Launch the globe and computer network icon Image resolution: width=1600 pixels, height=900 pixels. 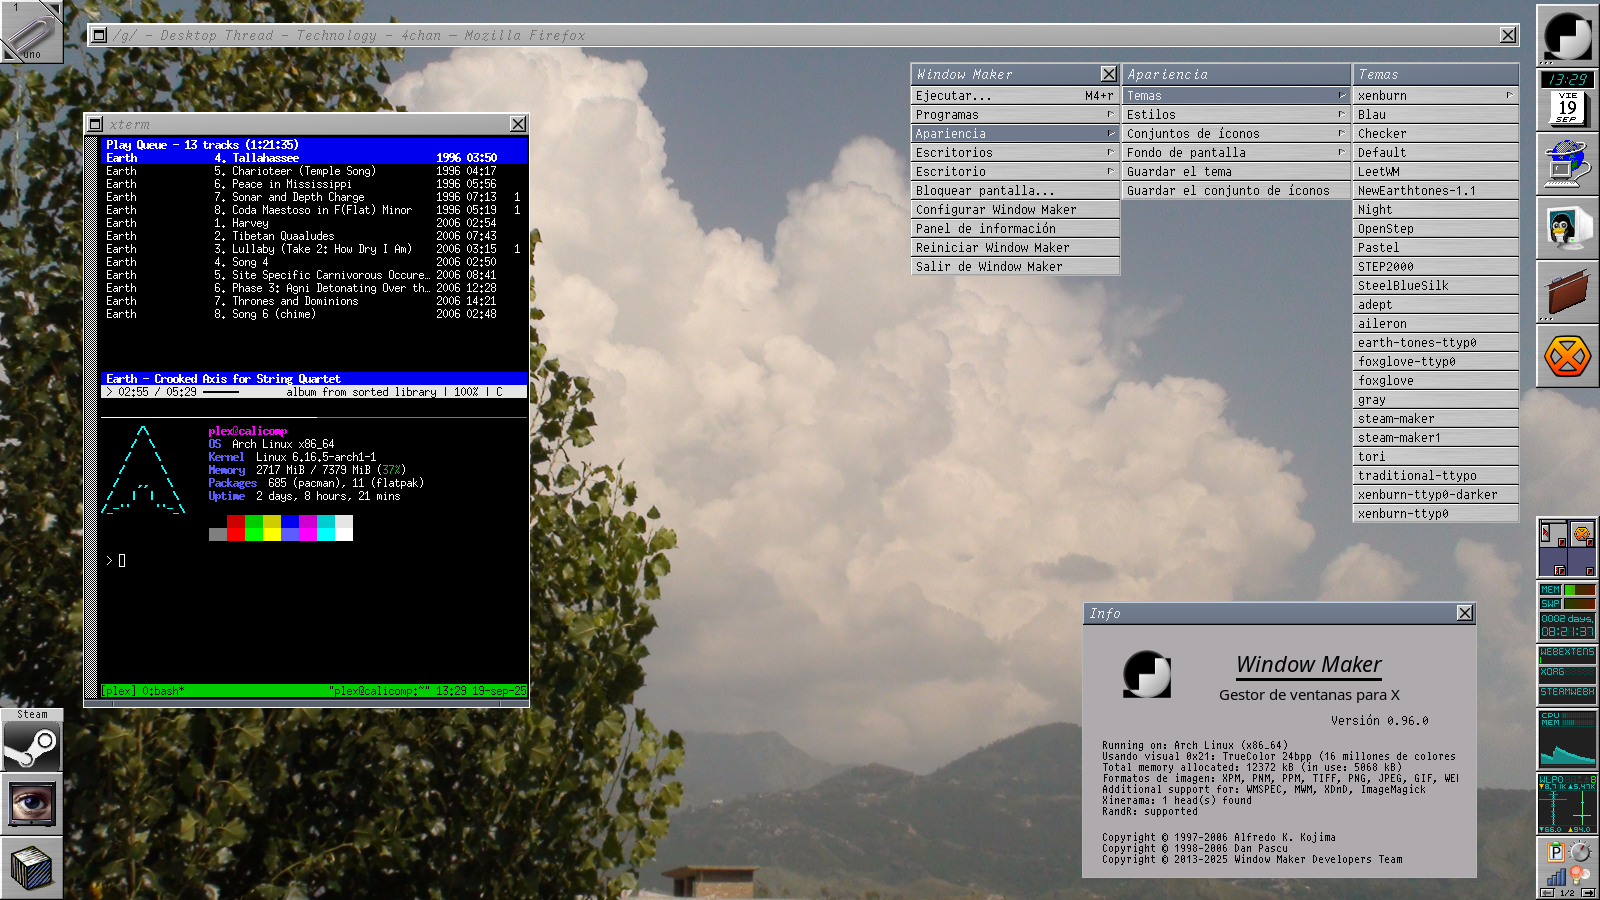[x=1567, y=162]
